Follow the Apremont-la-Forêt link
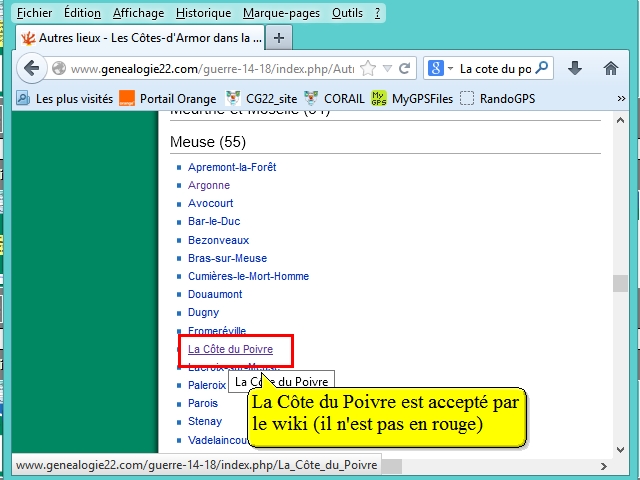The image size is (640, 480). [232, 167]
